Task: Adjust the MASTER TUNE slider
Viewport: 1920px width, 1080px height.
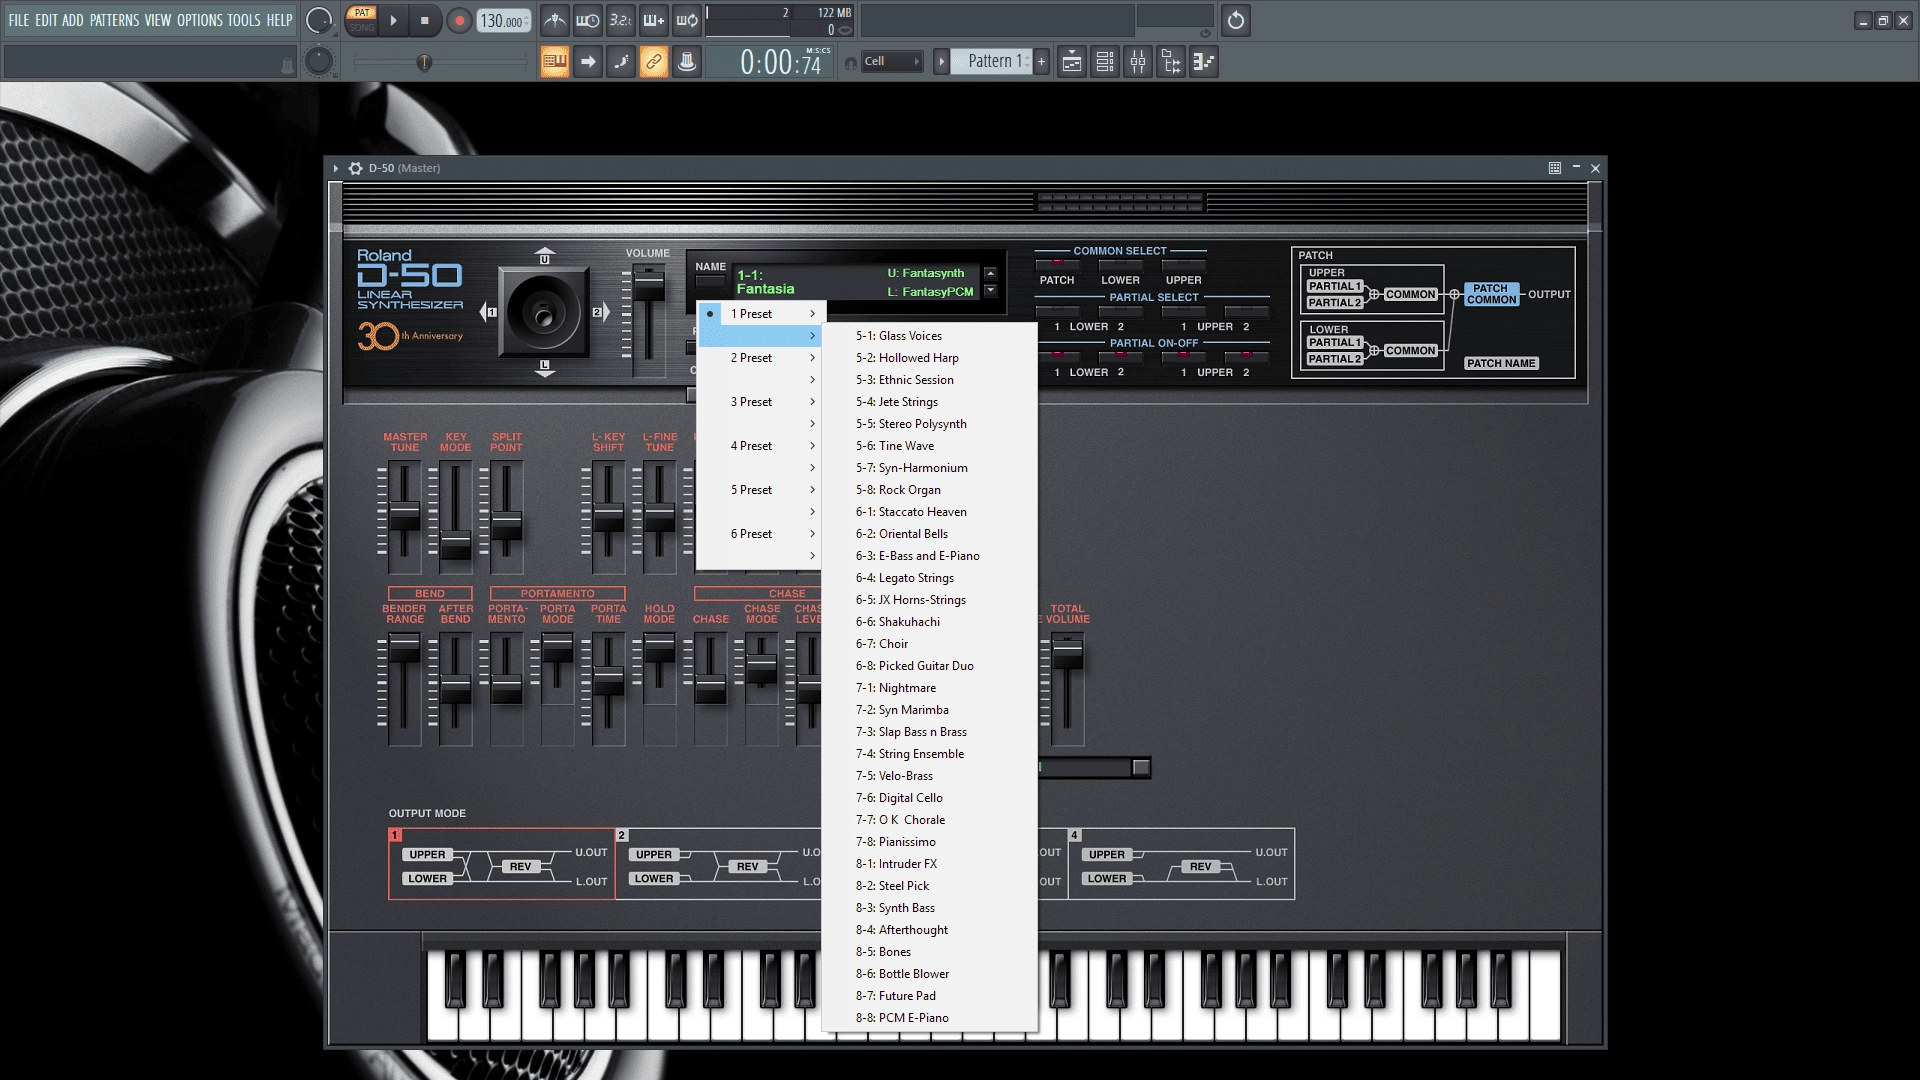Action: [x=405, y=517]
